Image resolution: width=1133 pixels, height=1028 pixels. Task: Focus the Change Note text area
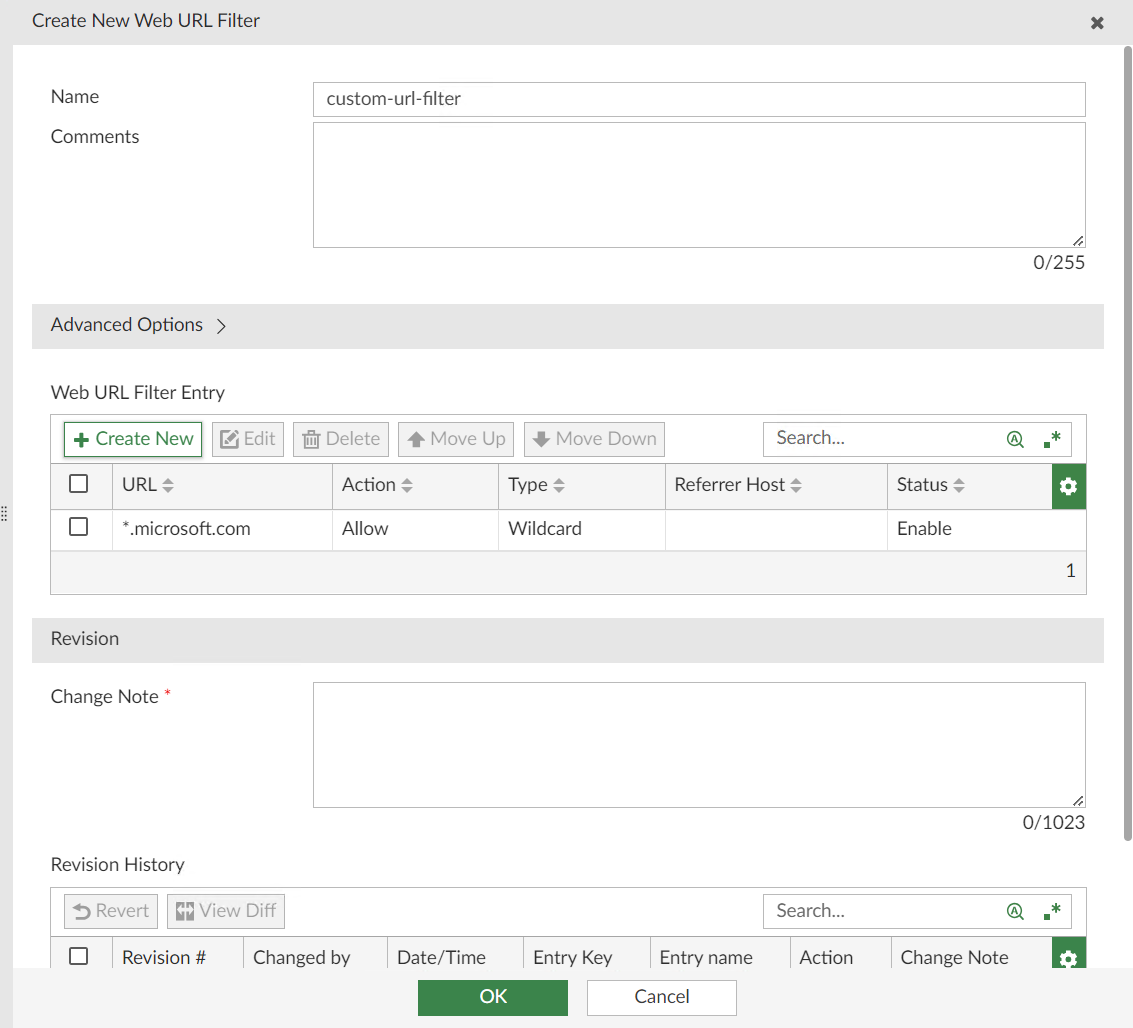pyautogui.click(x=699, y=745)
